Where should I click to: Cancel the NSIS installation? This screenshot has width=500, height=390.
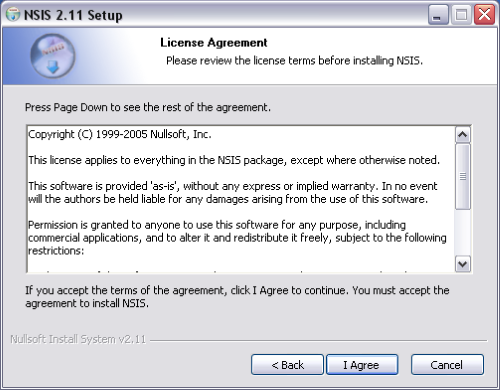[x=447, y=365]
